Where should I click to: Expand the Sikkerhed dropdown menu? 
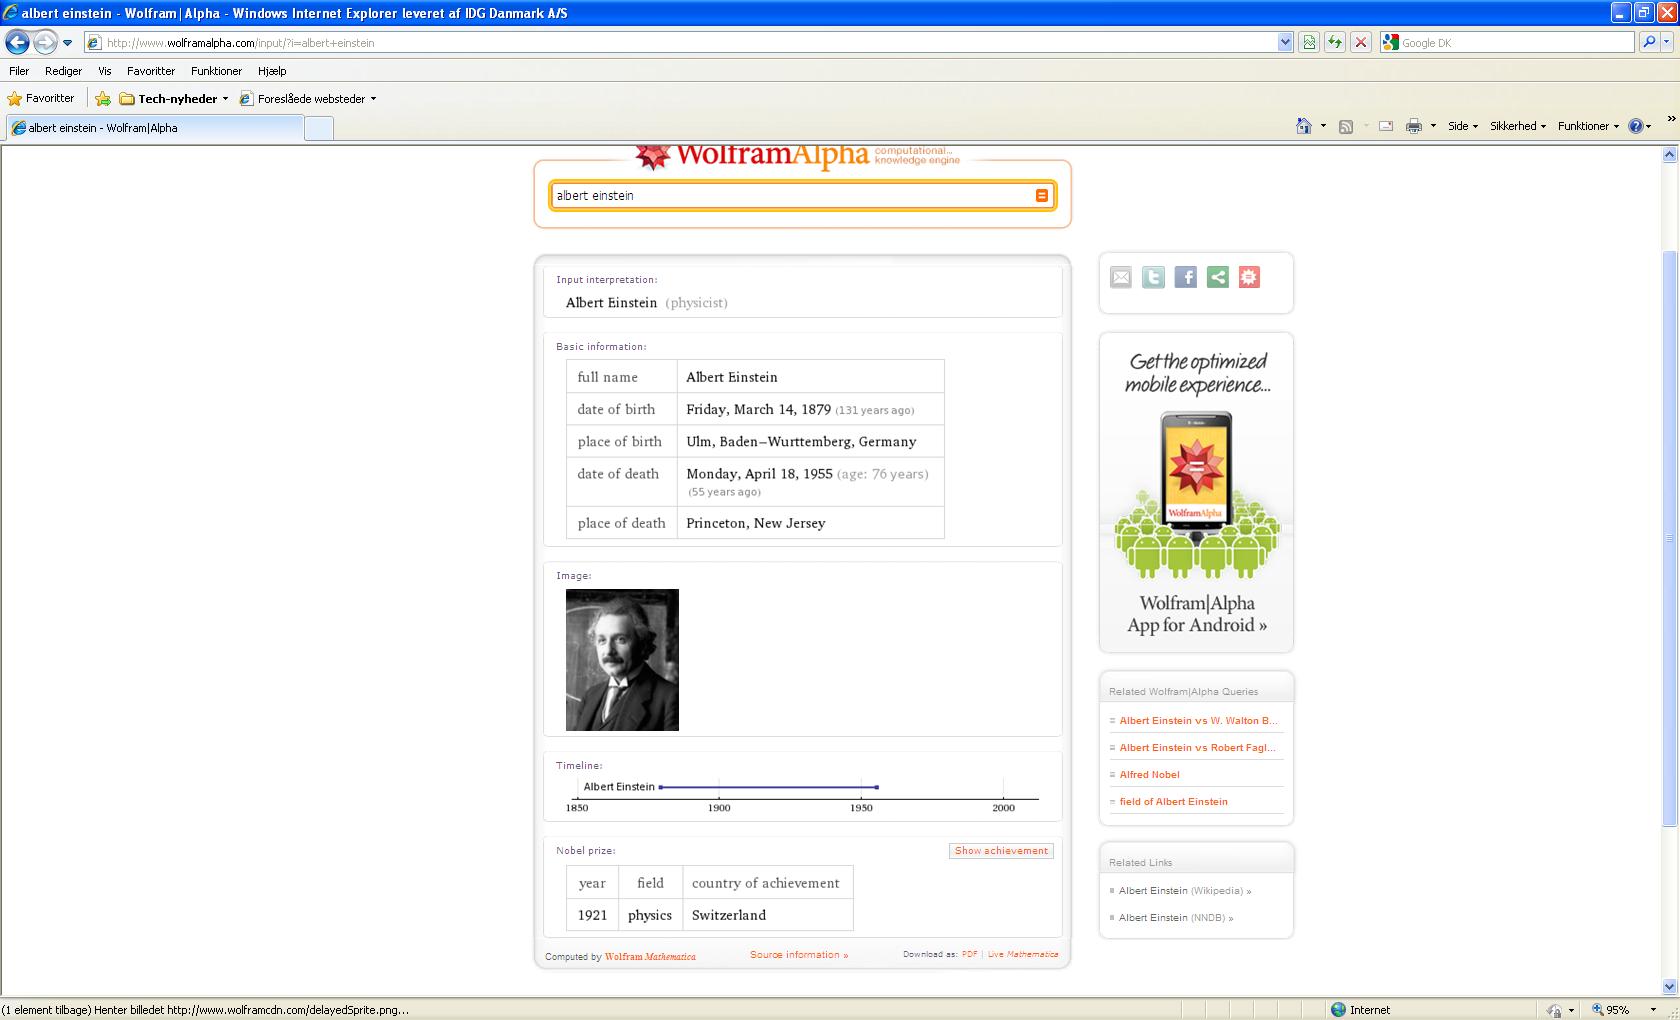[1517, 126]
